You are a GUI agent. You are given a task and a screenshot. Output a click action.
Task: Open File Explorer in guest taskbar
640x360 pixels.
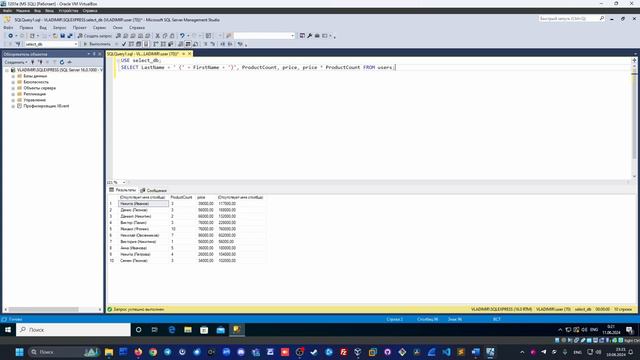(188, 330)
